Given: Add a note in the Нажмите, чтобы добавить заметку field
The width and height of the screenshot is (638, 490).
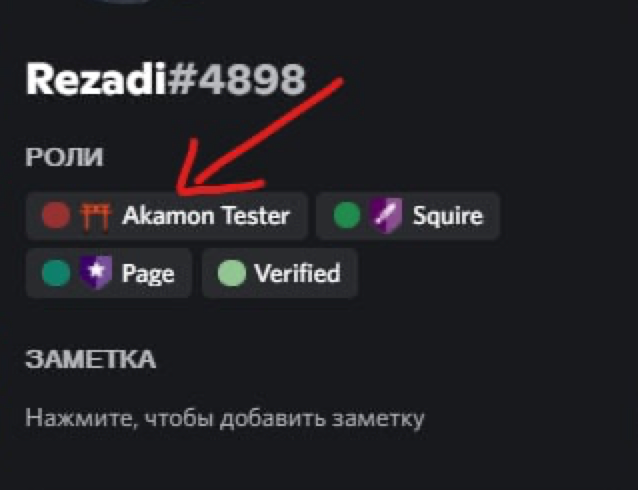Looking at the screenshot, I should point(225,418).
